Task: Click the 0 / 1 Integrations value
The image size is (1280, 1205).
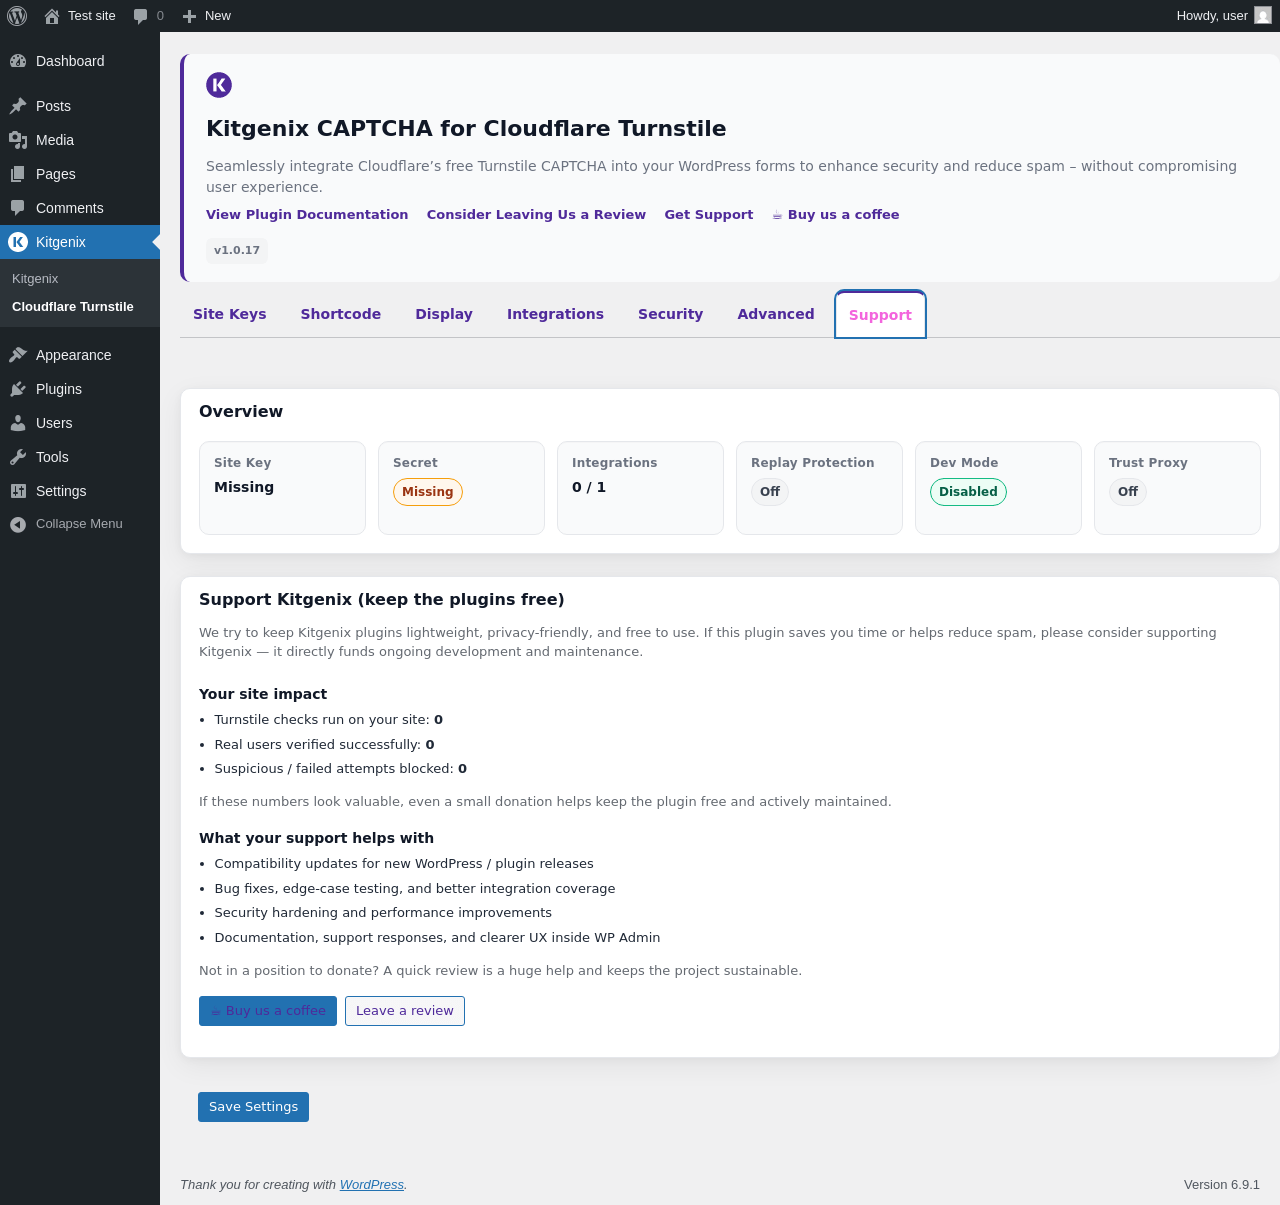Action: click(x=589, y=487)
